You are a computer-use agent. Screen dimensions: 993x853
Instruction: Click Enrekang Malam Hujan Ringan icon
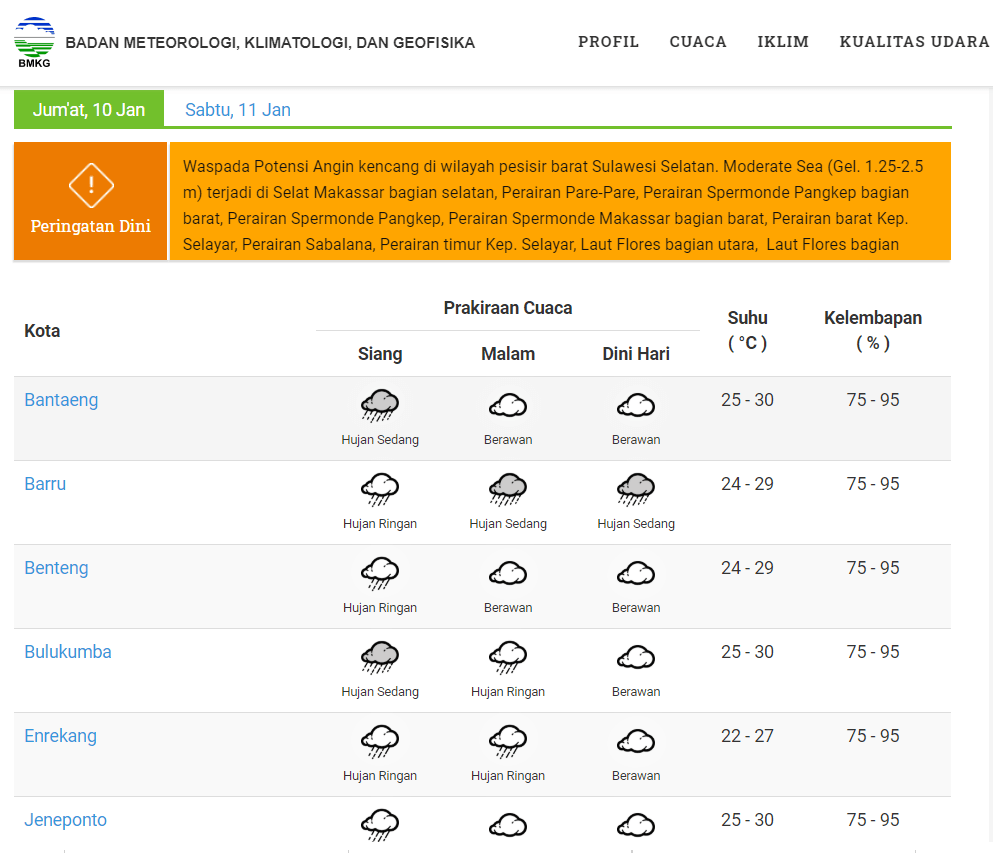click(x=508, y=742)
